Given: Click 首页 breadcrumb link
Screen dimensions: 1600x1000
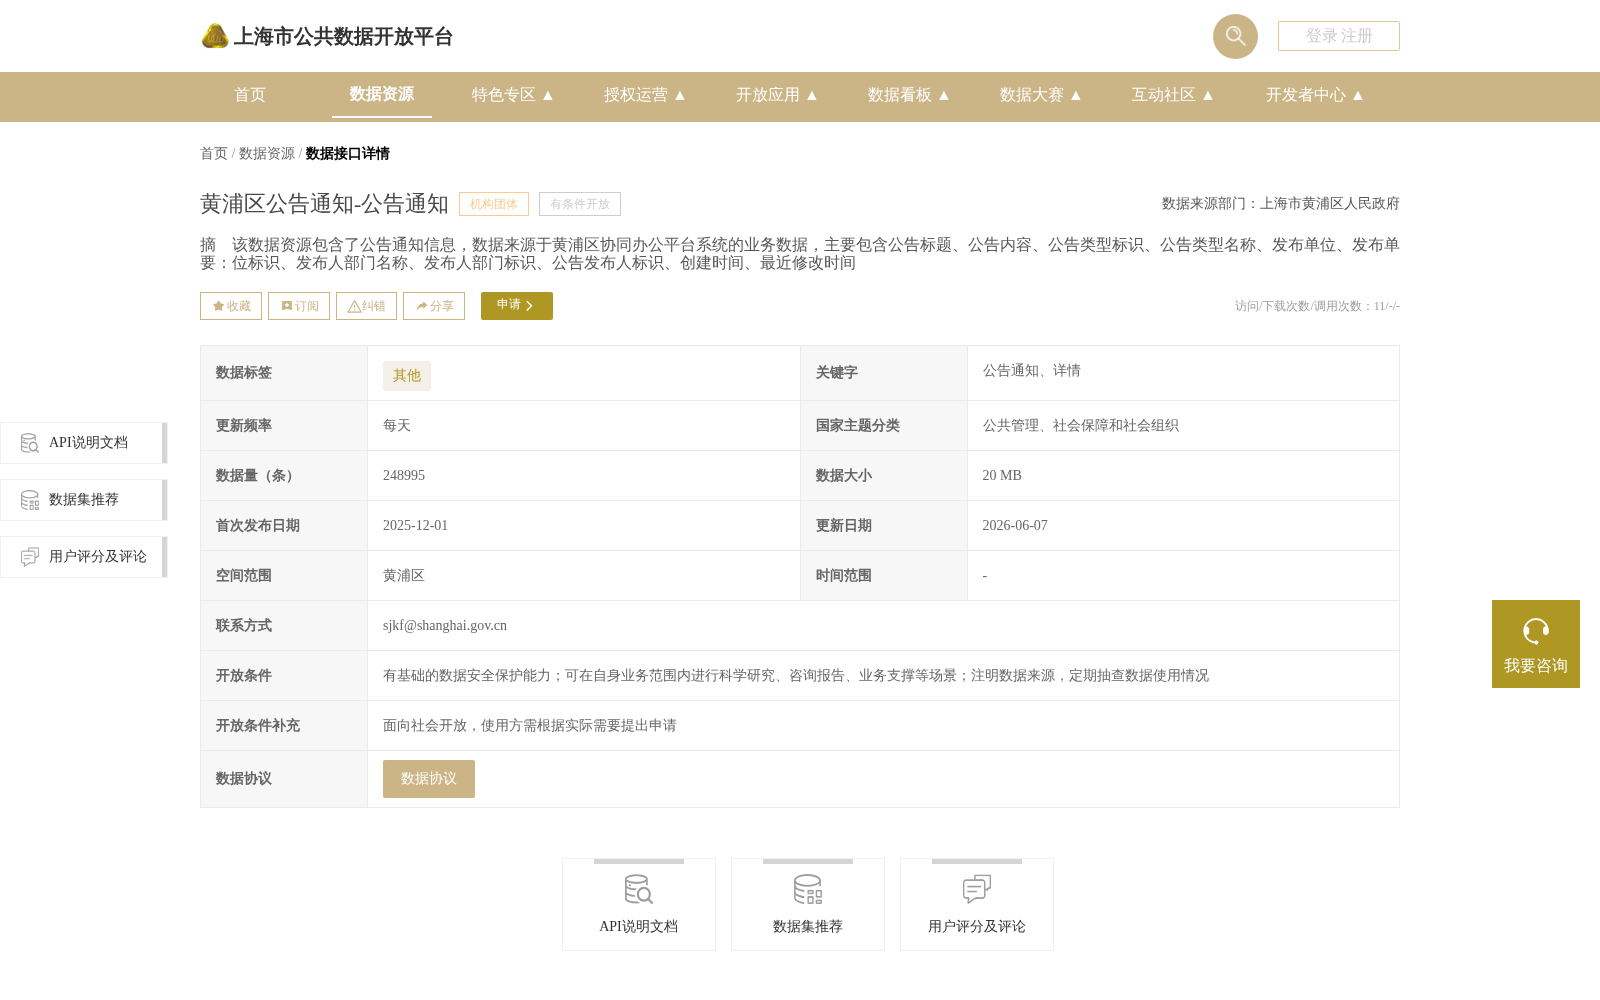Looking at the screenshot, I should pos(214,153).
